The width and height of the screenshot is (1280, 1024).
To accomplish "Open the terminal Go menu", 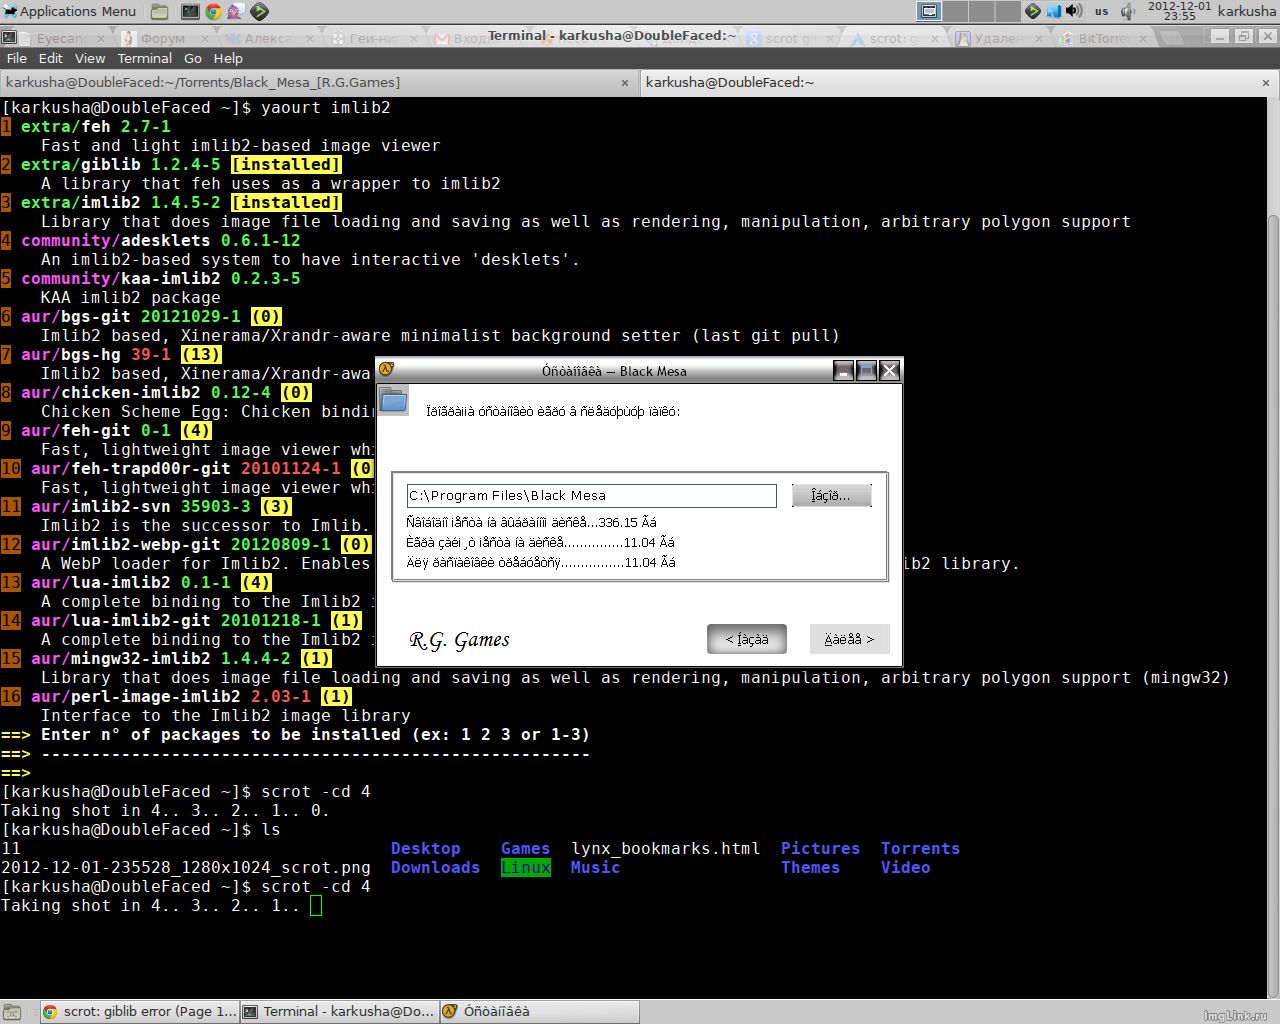I will click(193, 58).
